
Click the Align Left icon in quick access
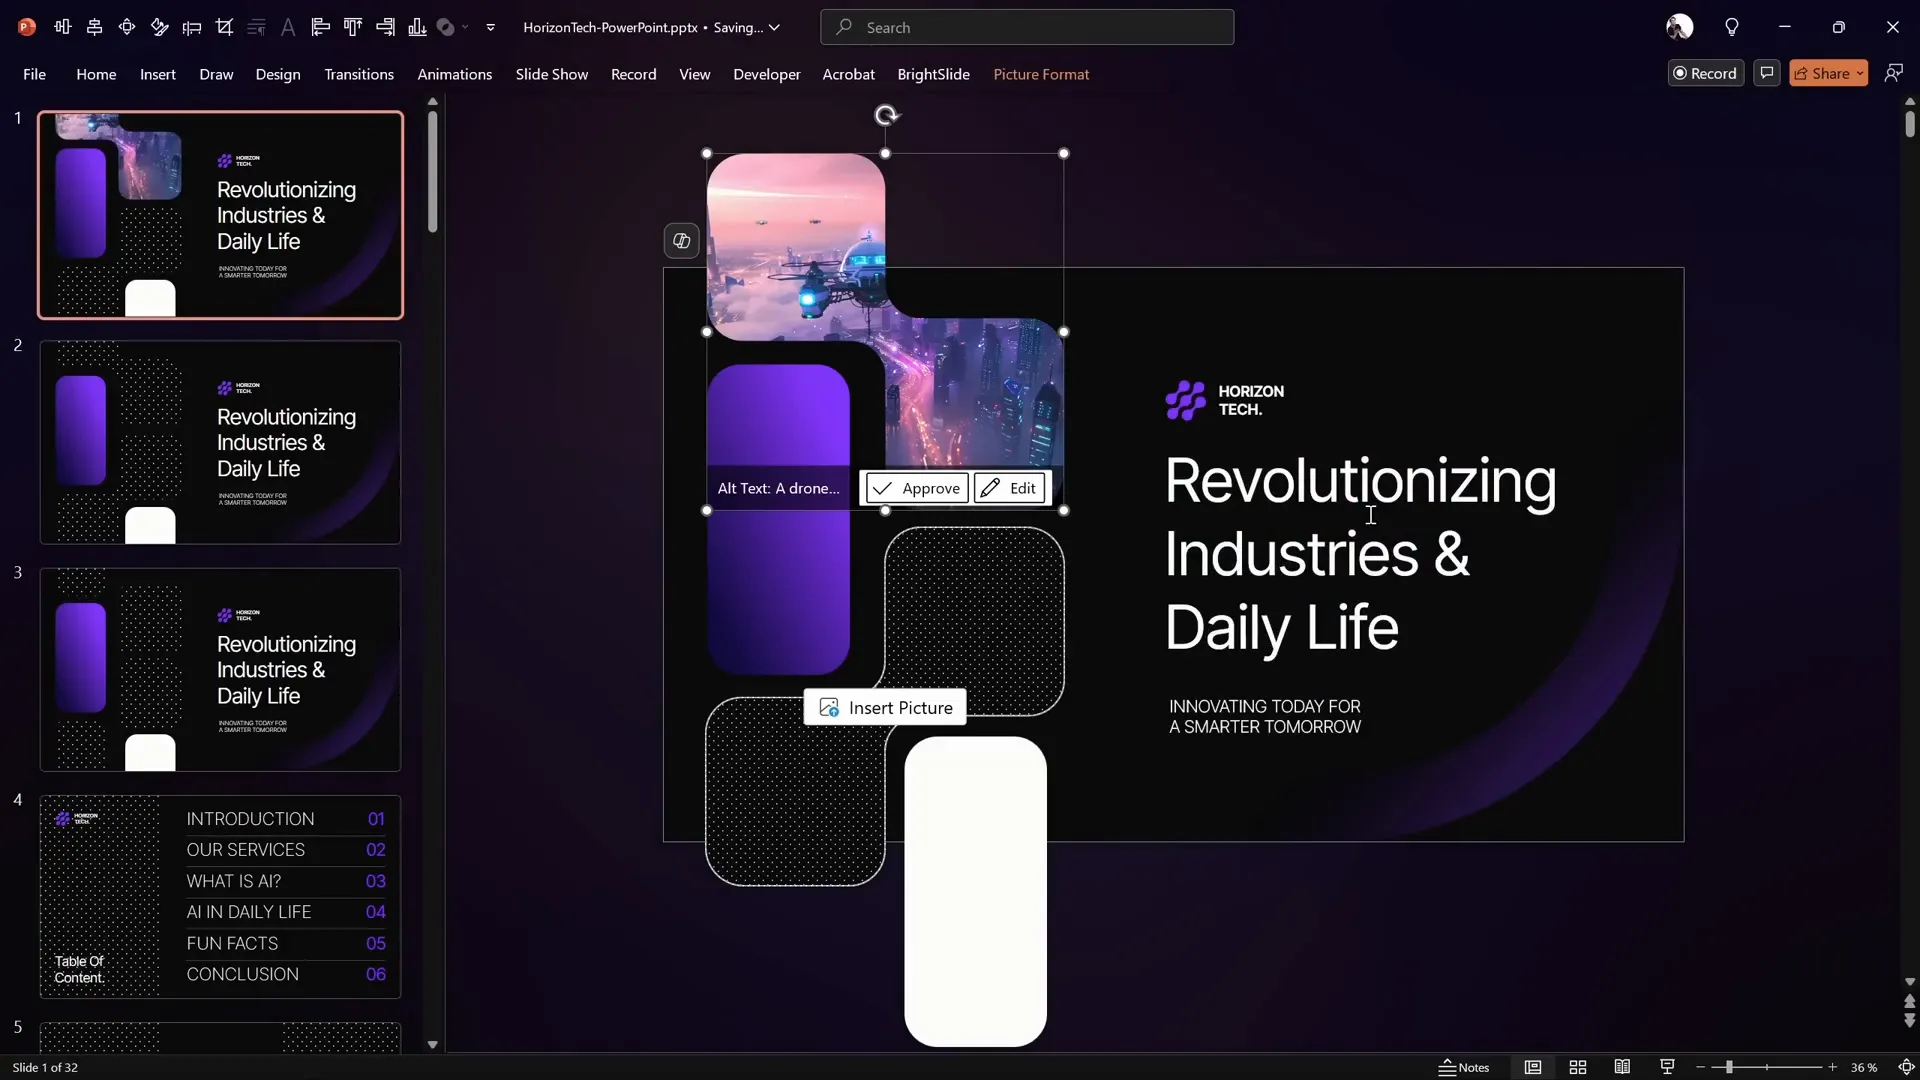click(321, 27)
